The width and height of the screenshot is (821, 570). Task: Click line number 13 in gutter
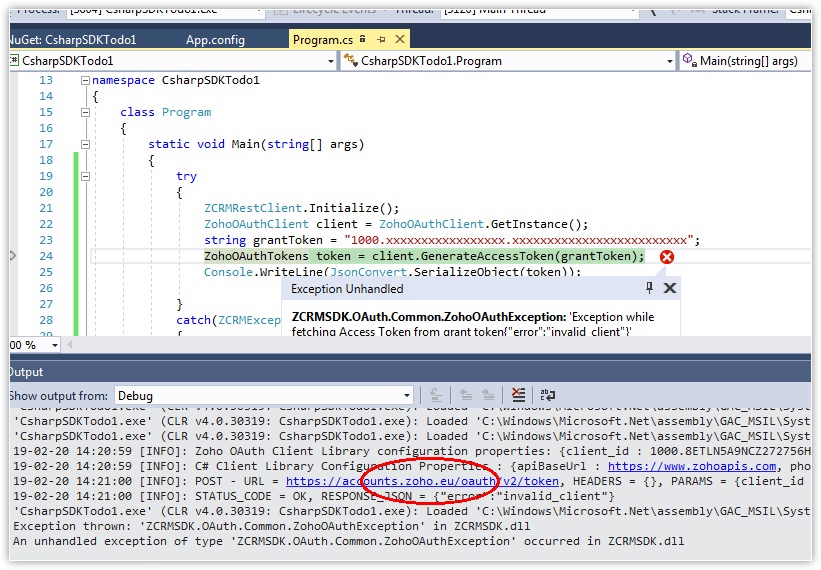[46, 81]
